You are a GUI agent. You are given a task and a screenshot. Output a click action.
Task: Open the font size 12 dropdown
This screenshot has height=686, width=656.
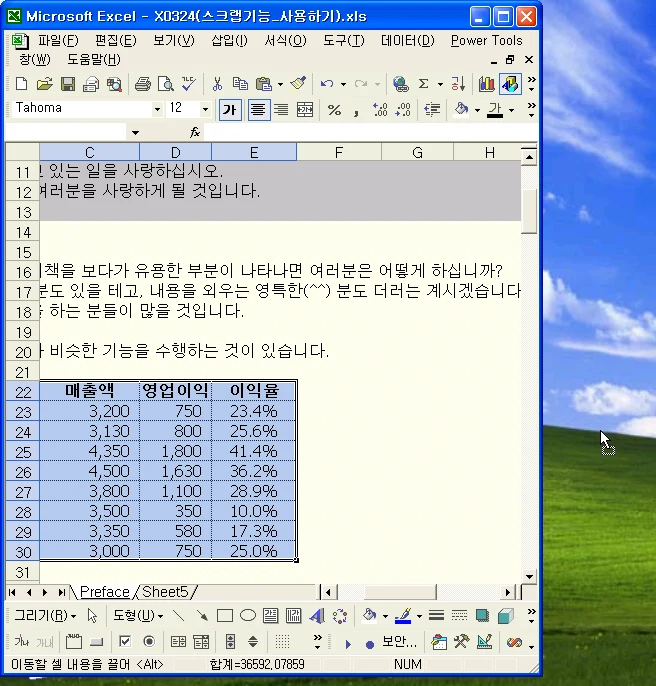click(x=205, y=109)
